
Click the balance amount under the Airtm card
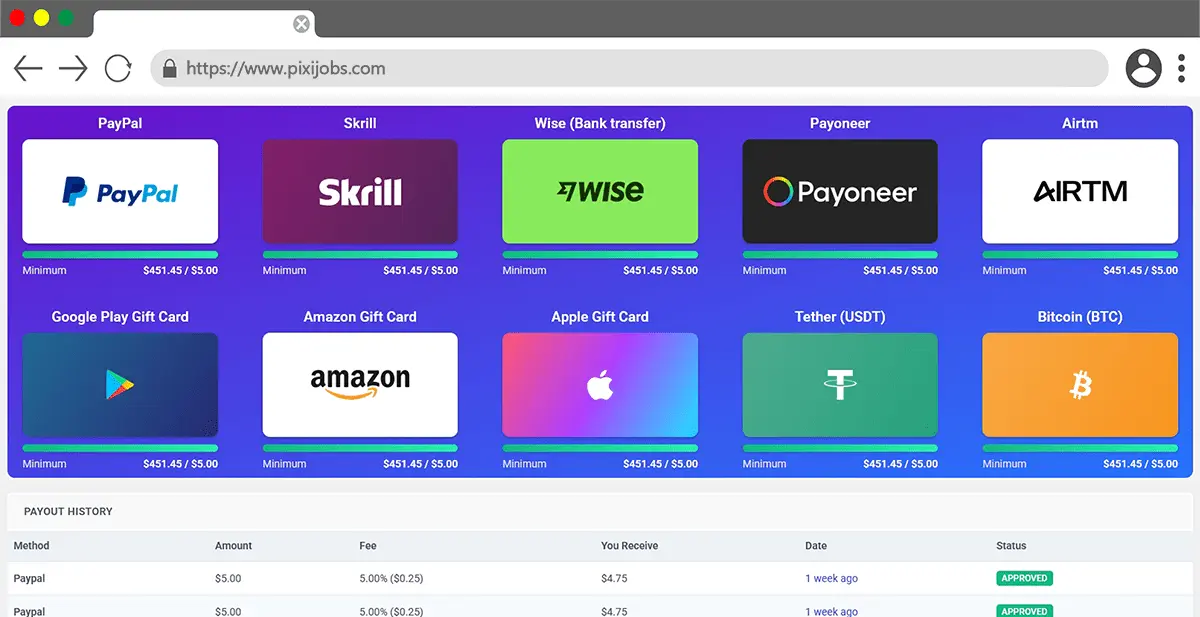1140,270
